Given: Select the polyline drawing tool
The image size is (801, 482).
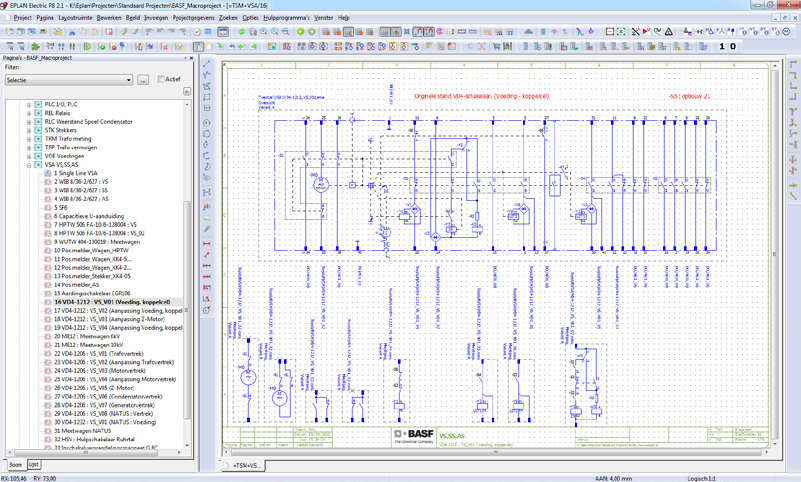Looking at the screenshot, I should pos(208,76).
